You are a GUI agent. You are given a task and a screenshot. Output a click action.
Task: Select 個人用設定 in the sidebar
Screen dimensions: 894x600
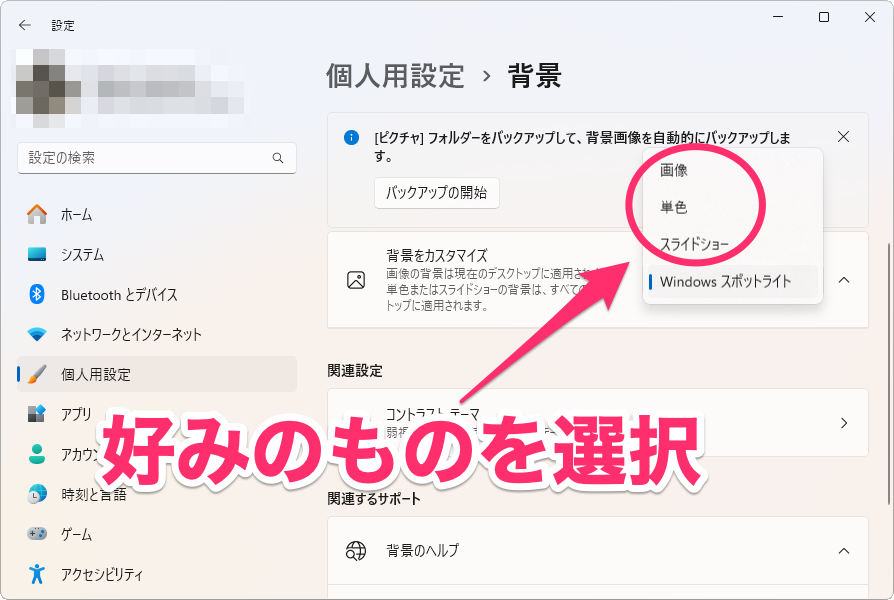point(157,374)
